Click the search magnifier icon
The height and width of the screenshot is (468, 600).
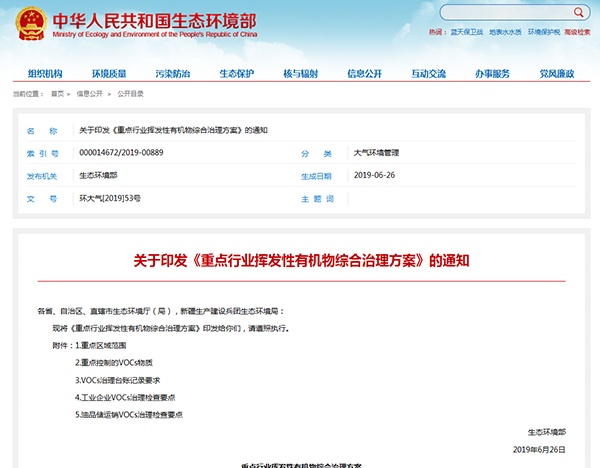click(578, 12)
